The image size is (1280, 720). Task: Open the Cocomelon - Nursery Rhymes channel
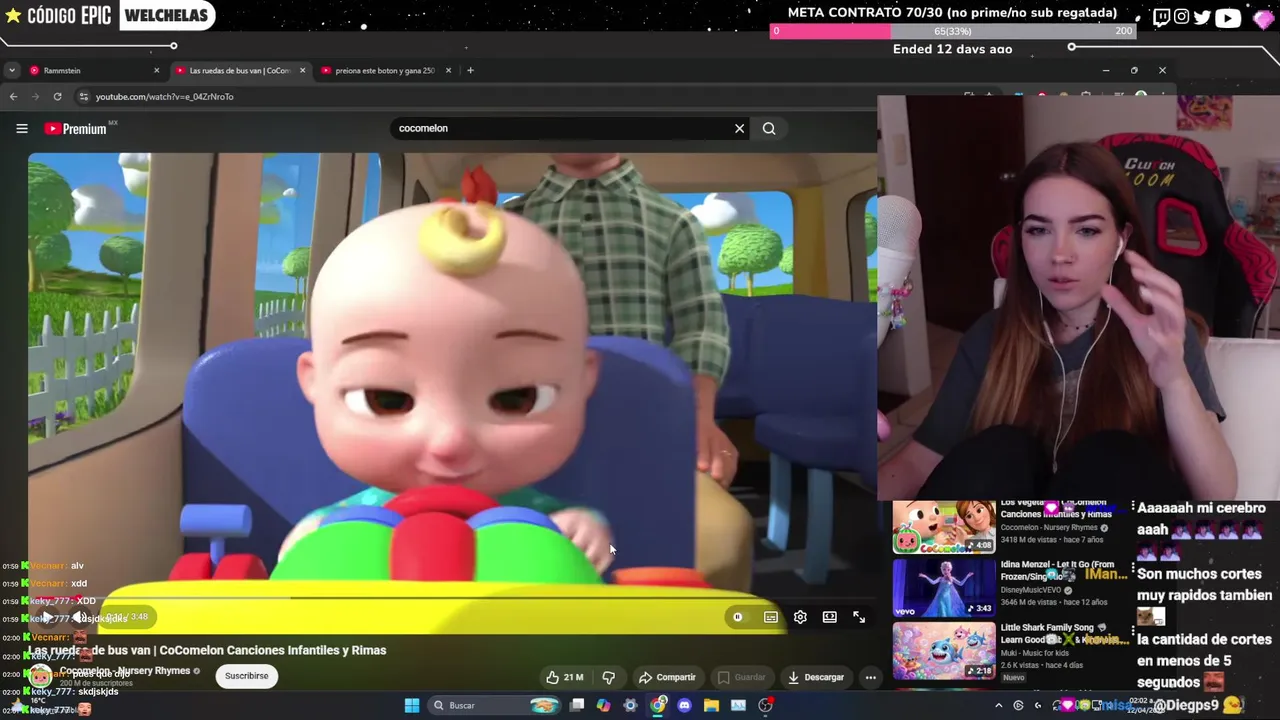[125, 671]
